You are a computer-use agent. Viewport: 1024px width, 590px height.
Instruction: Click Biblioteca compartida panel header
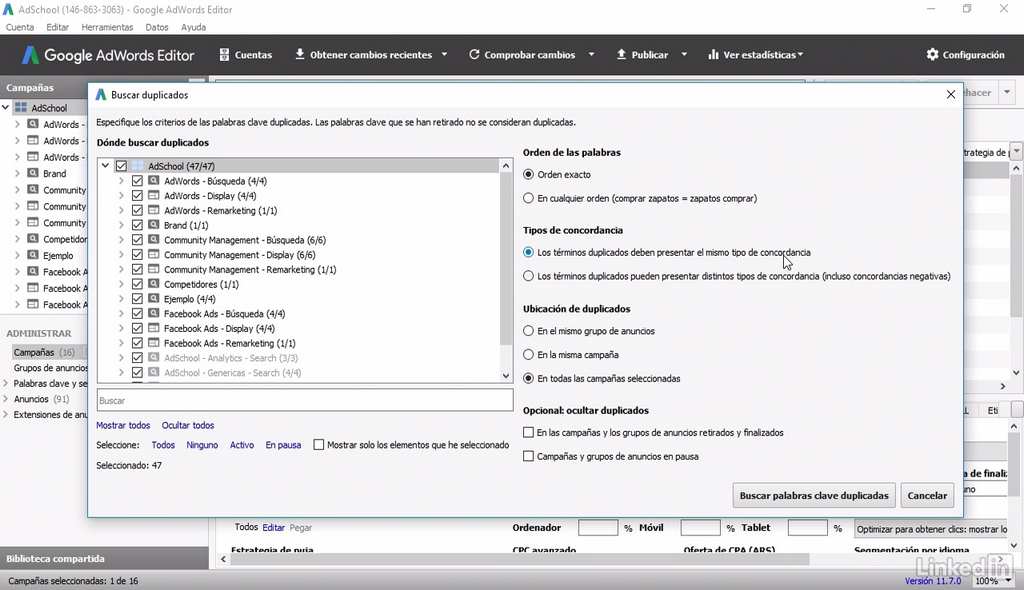coord(104,559)
